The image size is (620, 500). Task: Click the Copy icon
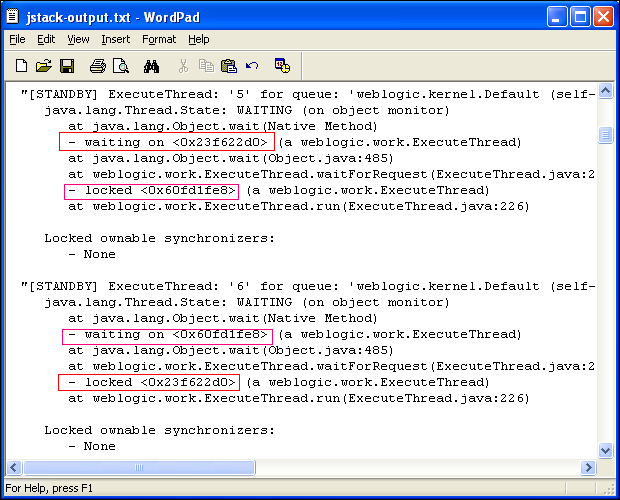point(206,66)
